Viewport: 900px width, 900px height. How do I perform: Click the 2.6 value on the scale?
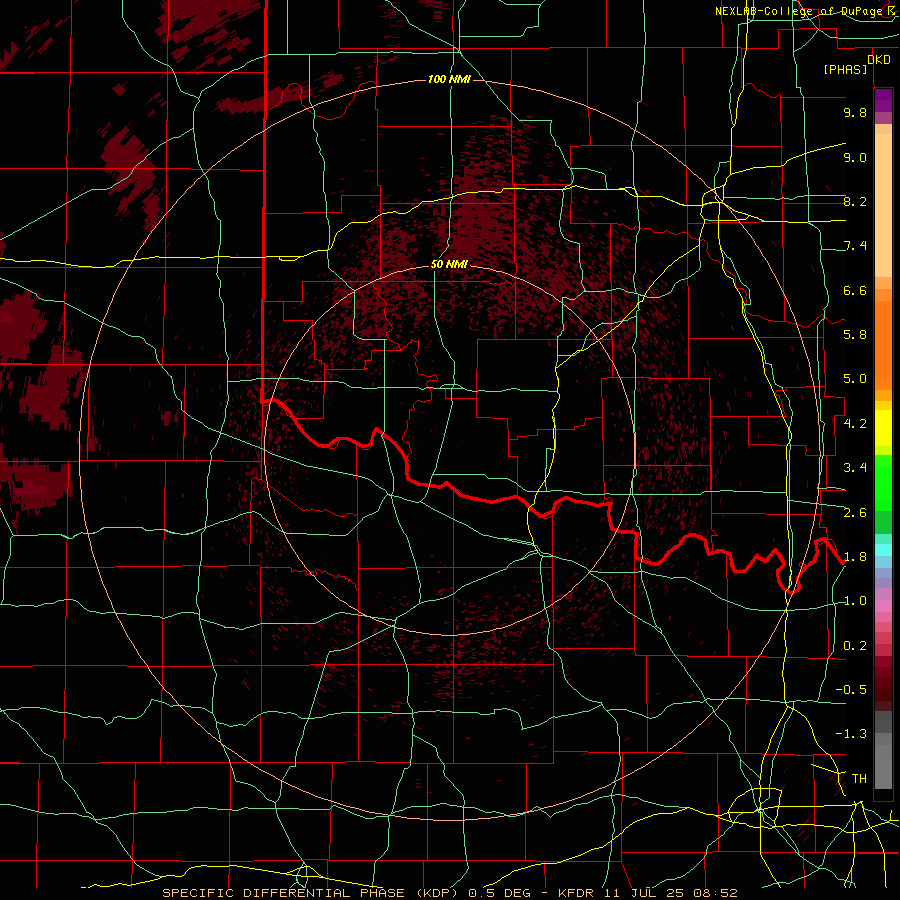click(855, 513)
